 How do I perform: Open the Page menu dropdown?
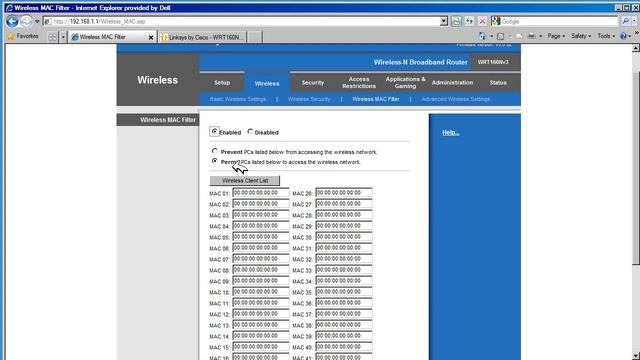click(x=556, y=36)
